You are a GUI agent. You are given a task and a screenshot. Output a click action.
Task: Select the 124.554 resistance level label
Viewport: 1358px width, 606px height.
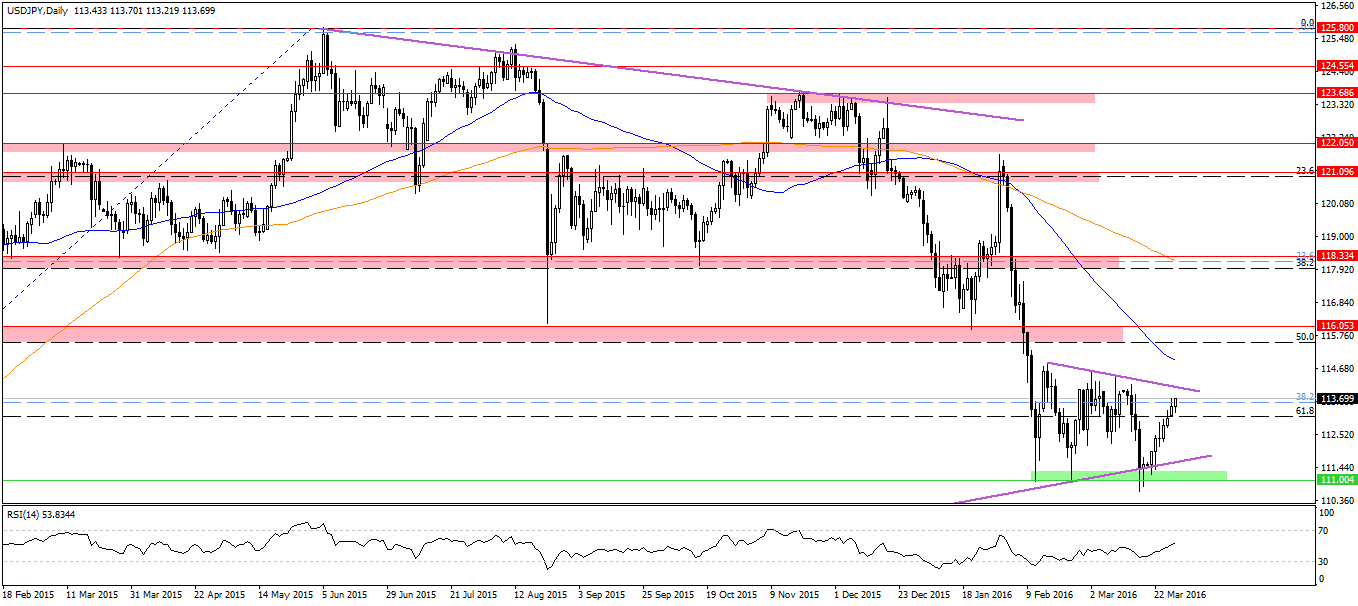point(1337,66)
